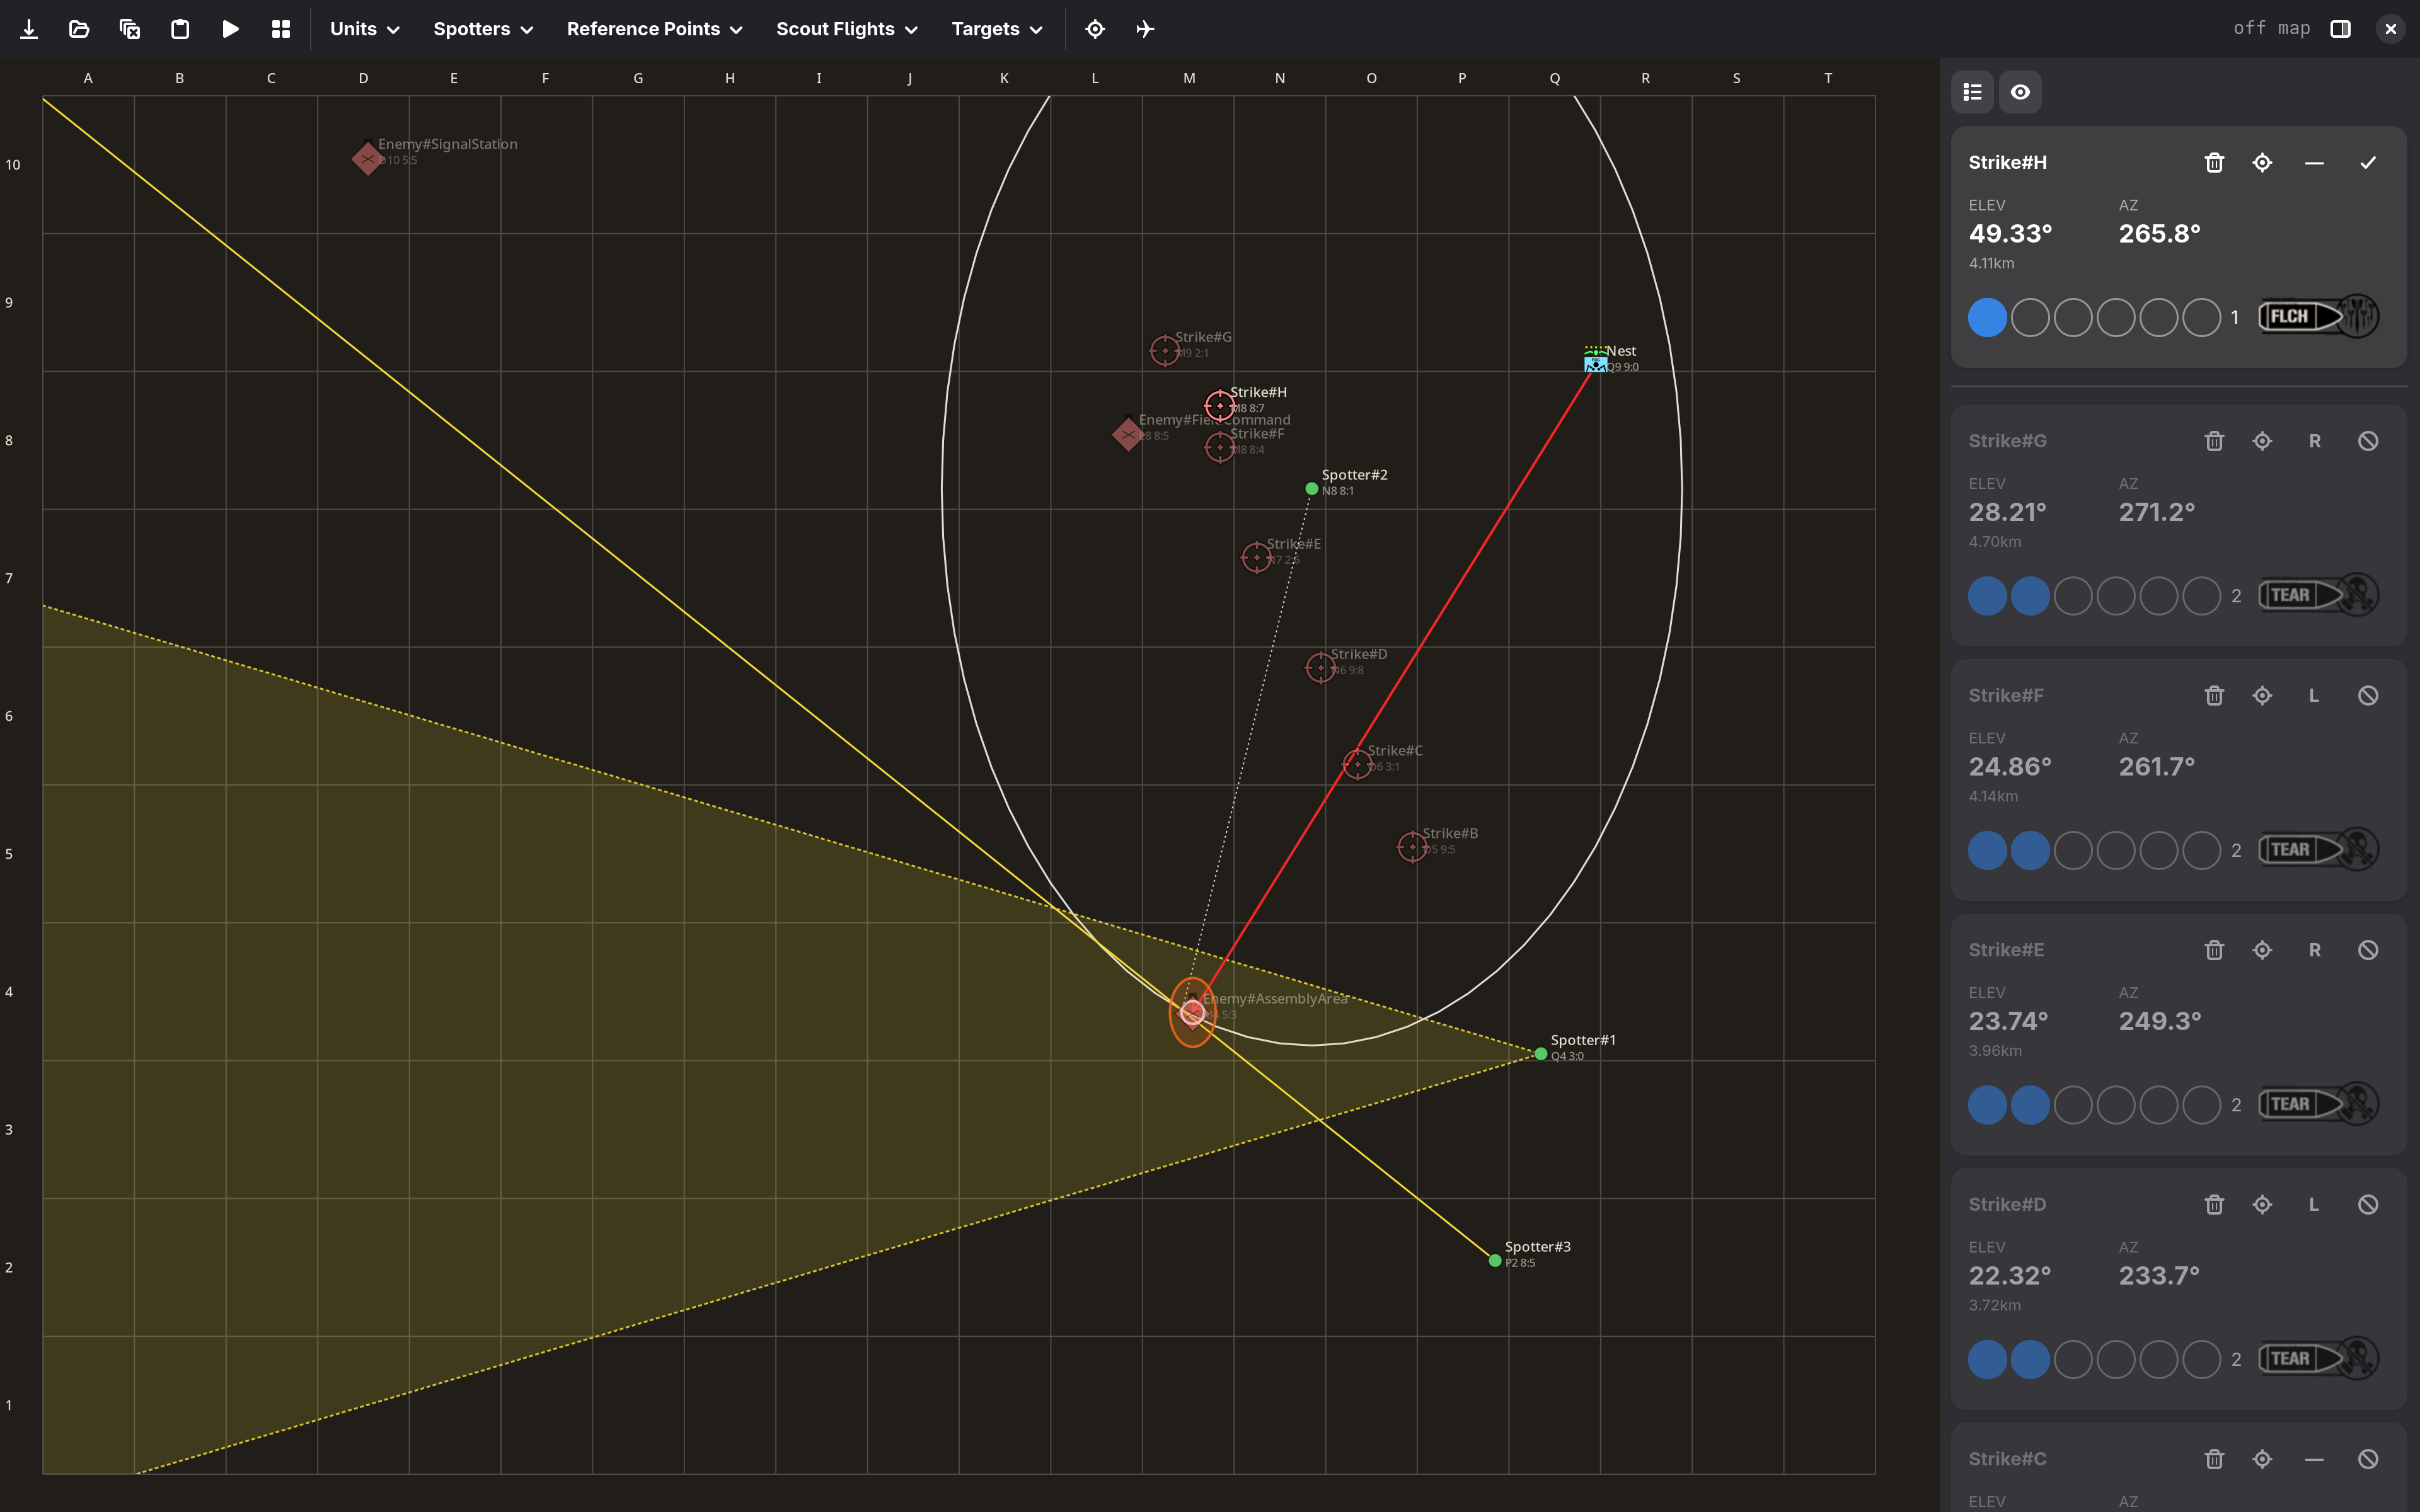Screen dimensions: 2420x1512
Task: Select third charge circle for Strike#E
Action: click(2073, 1105)
